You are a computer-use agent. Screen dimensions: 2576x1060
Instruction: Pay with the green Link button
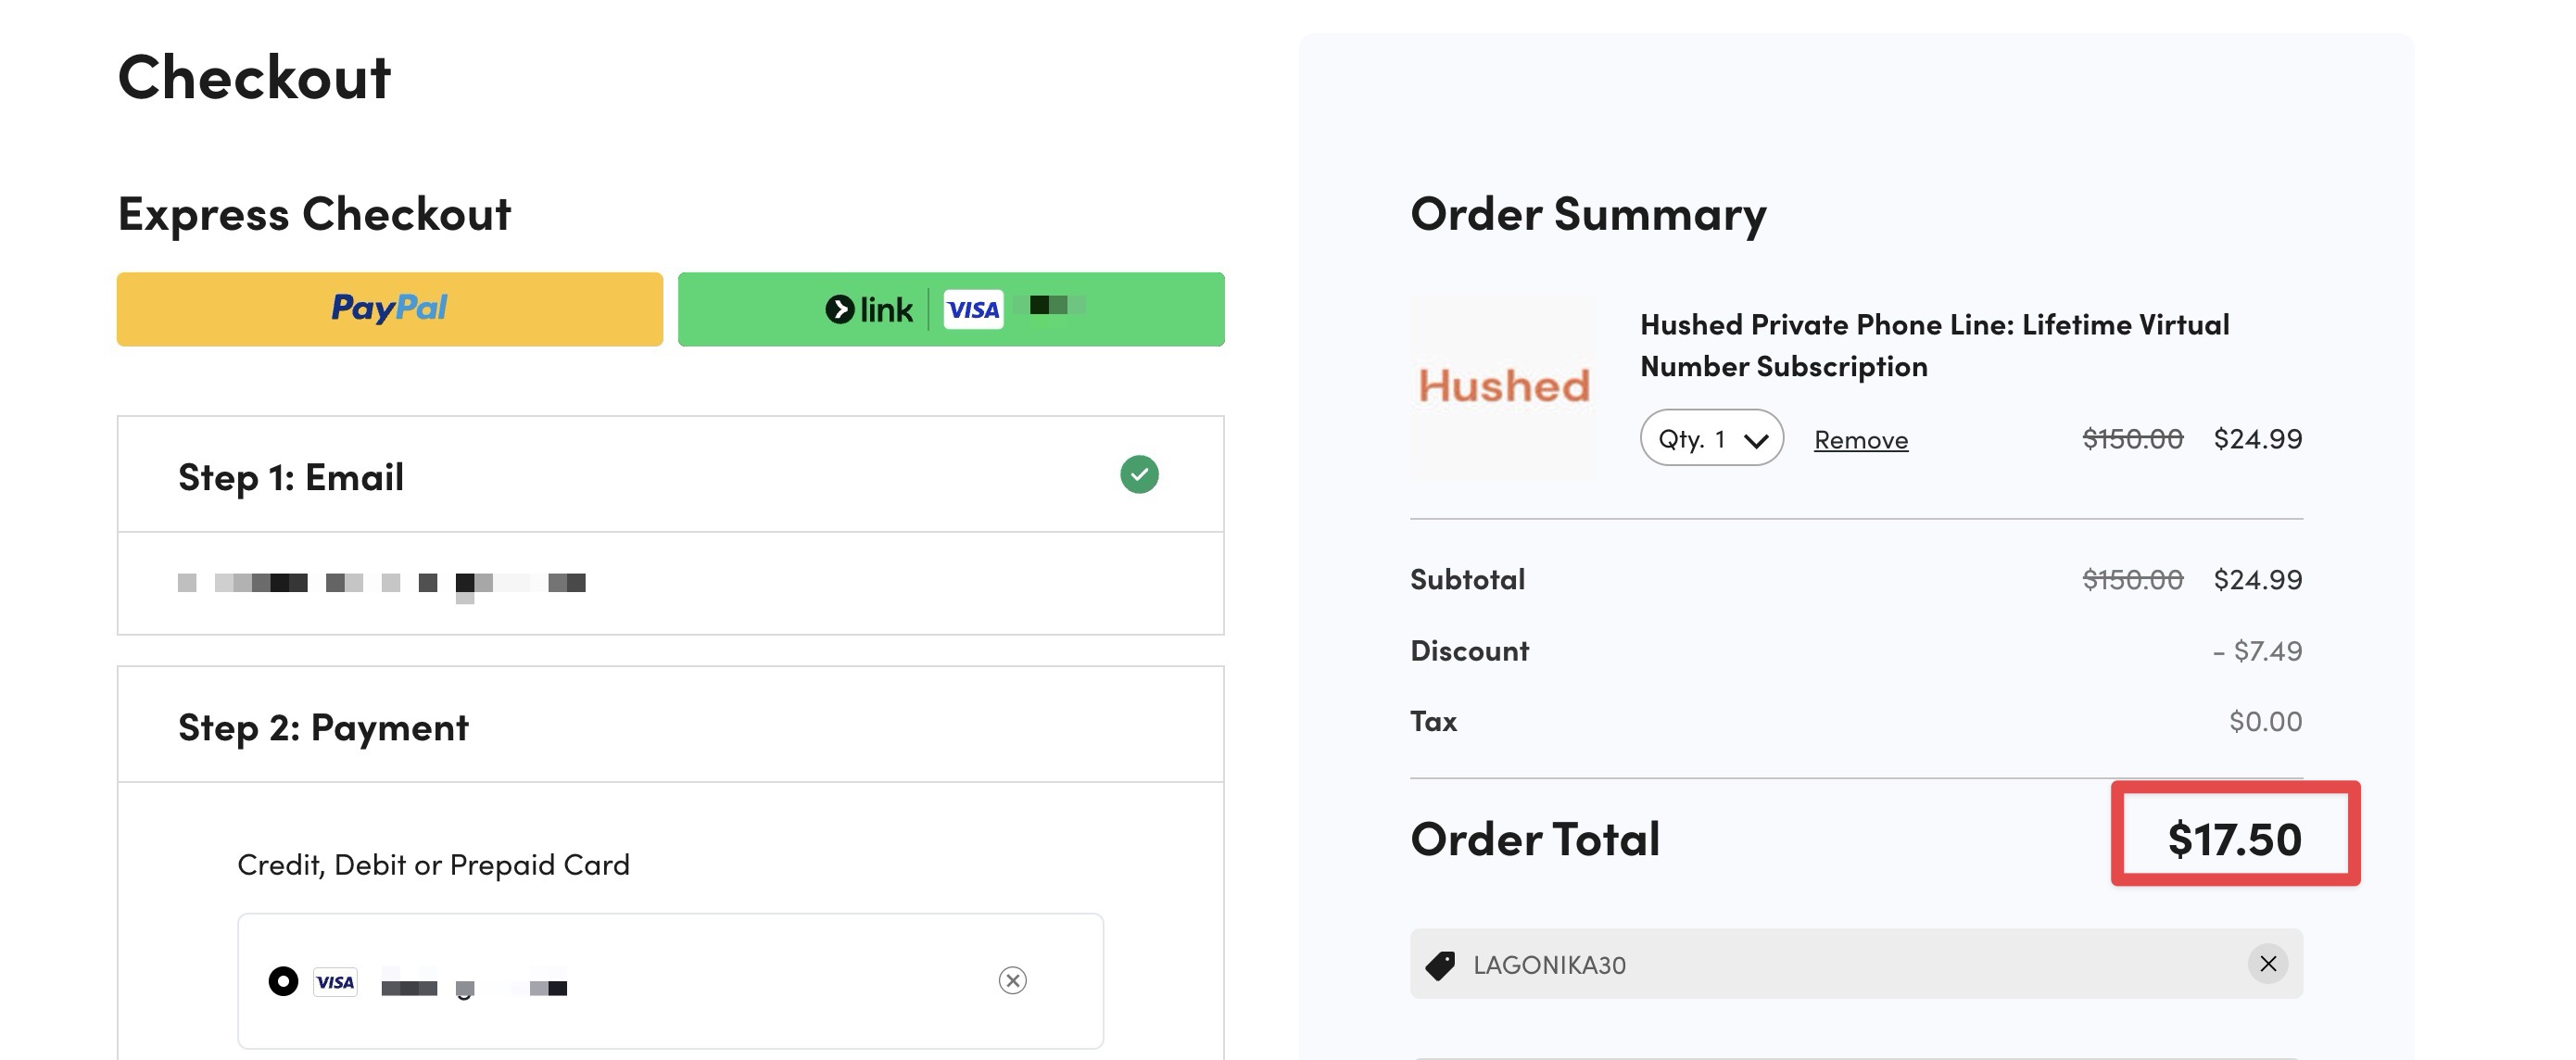[x=951, y=309]
